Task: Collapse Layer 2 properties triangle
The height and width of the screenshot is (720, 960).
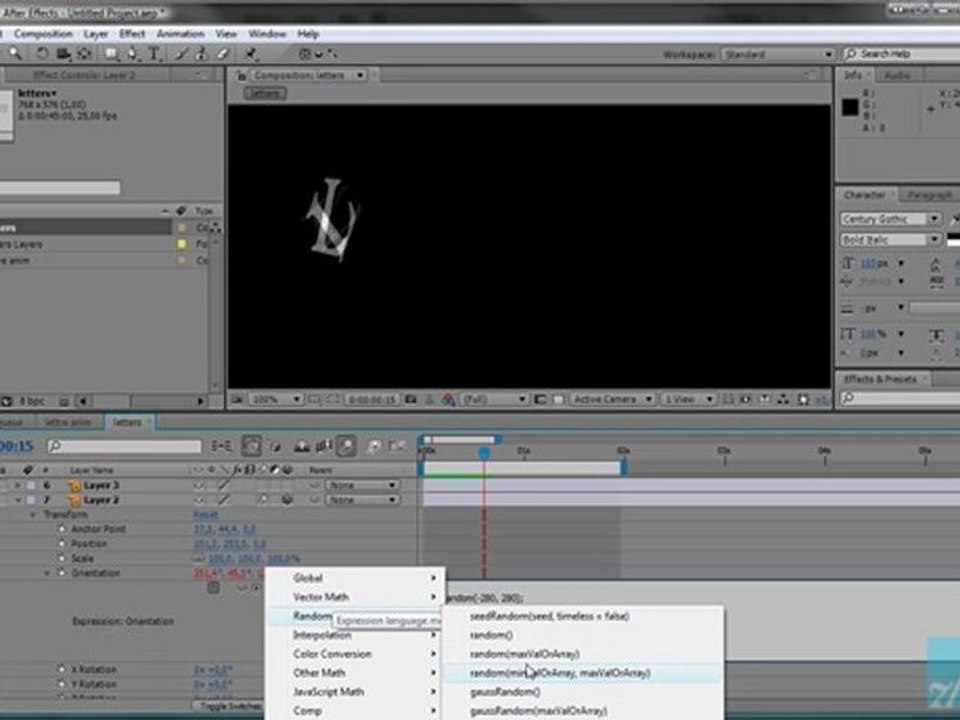Action: [x=18, y=500]
